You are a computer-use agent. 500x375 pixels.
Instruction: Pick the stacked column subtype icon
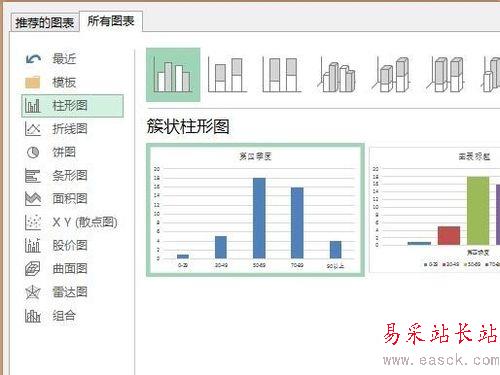[227, 75]
